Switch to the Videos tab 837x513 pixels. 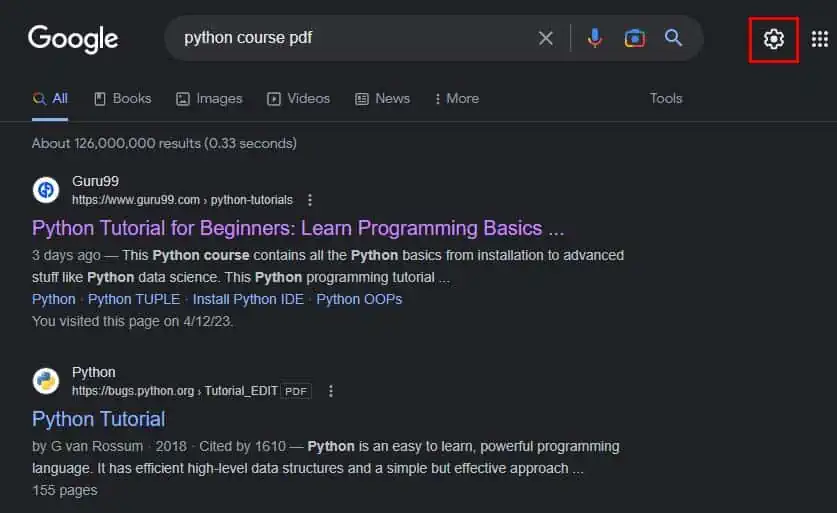click(298, 99)
